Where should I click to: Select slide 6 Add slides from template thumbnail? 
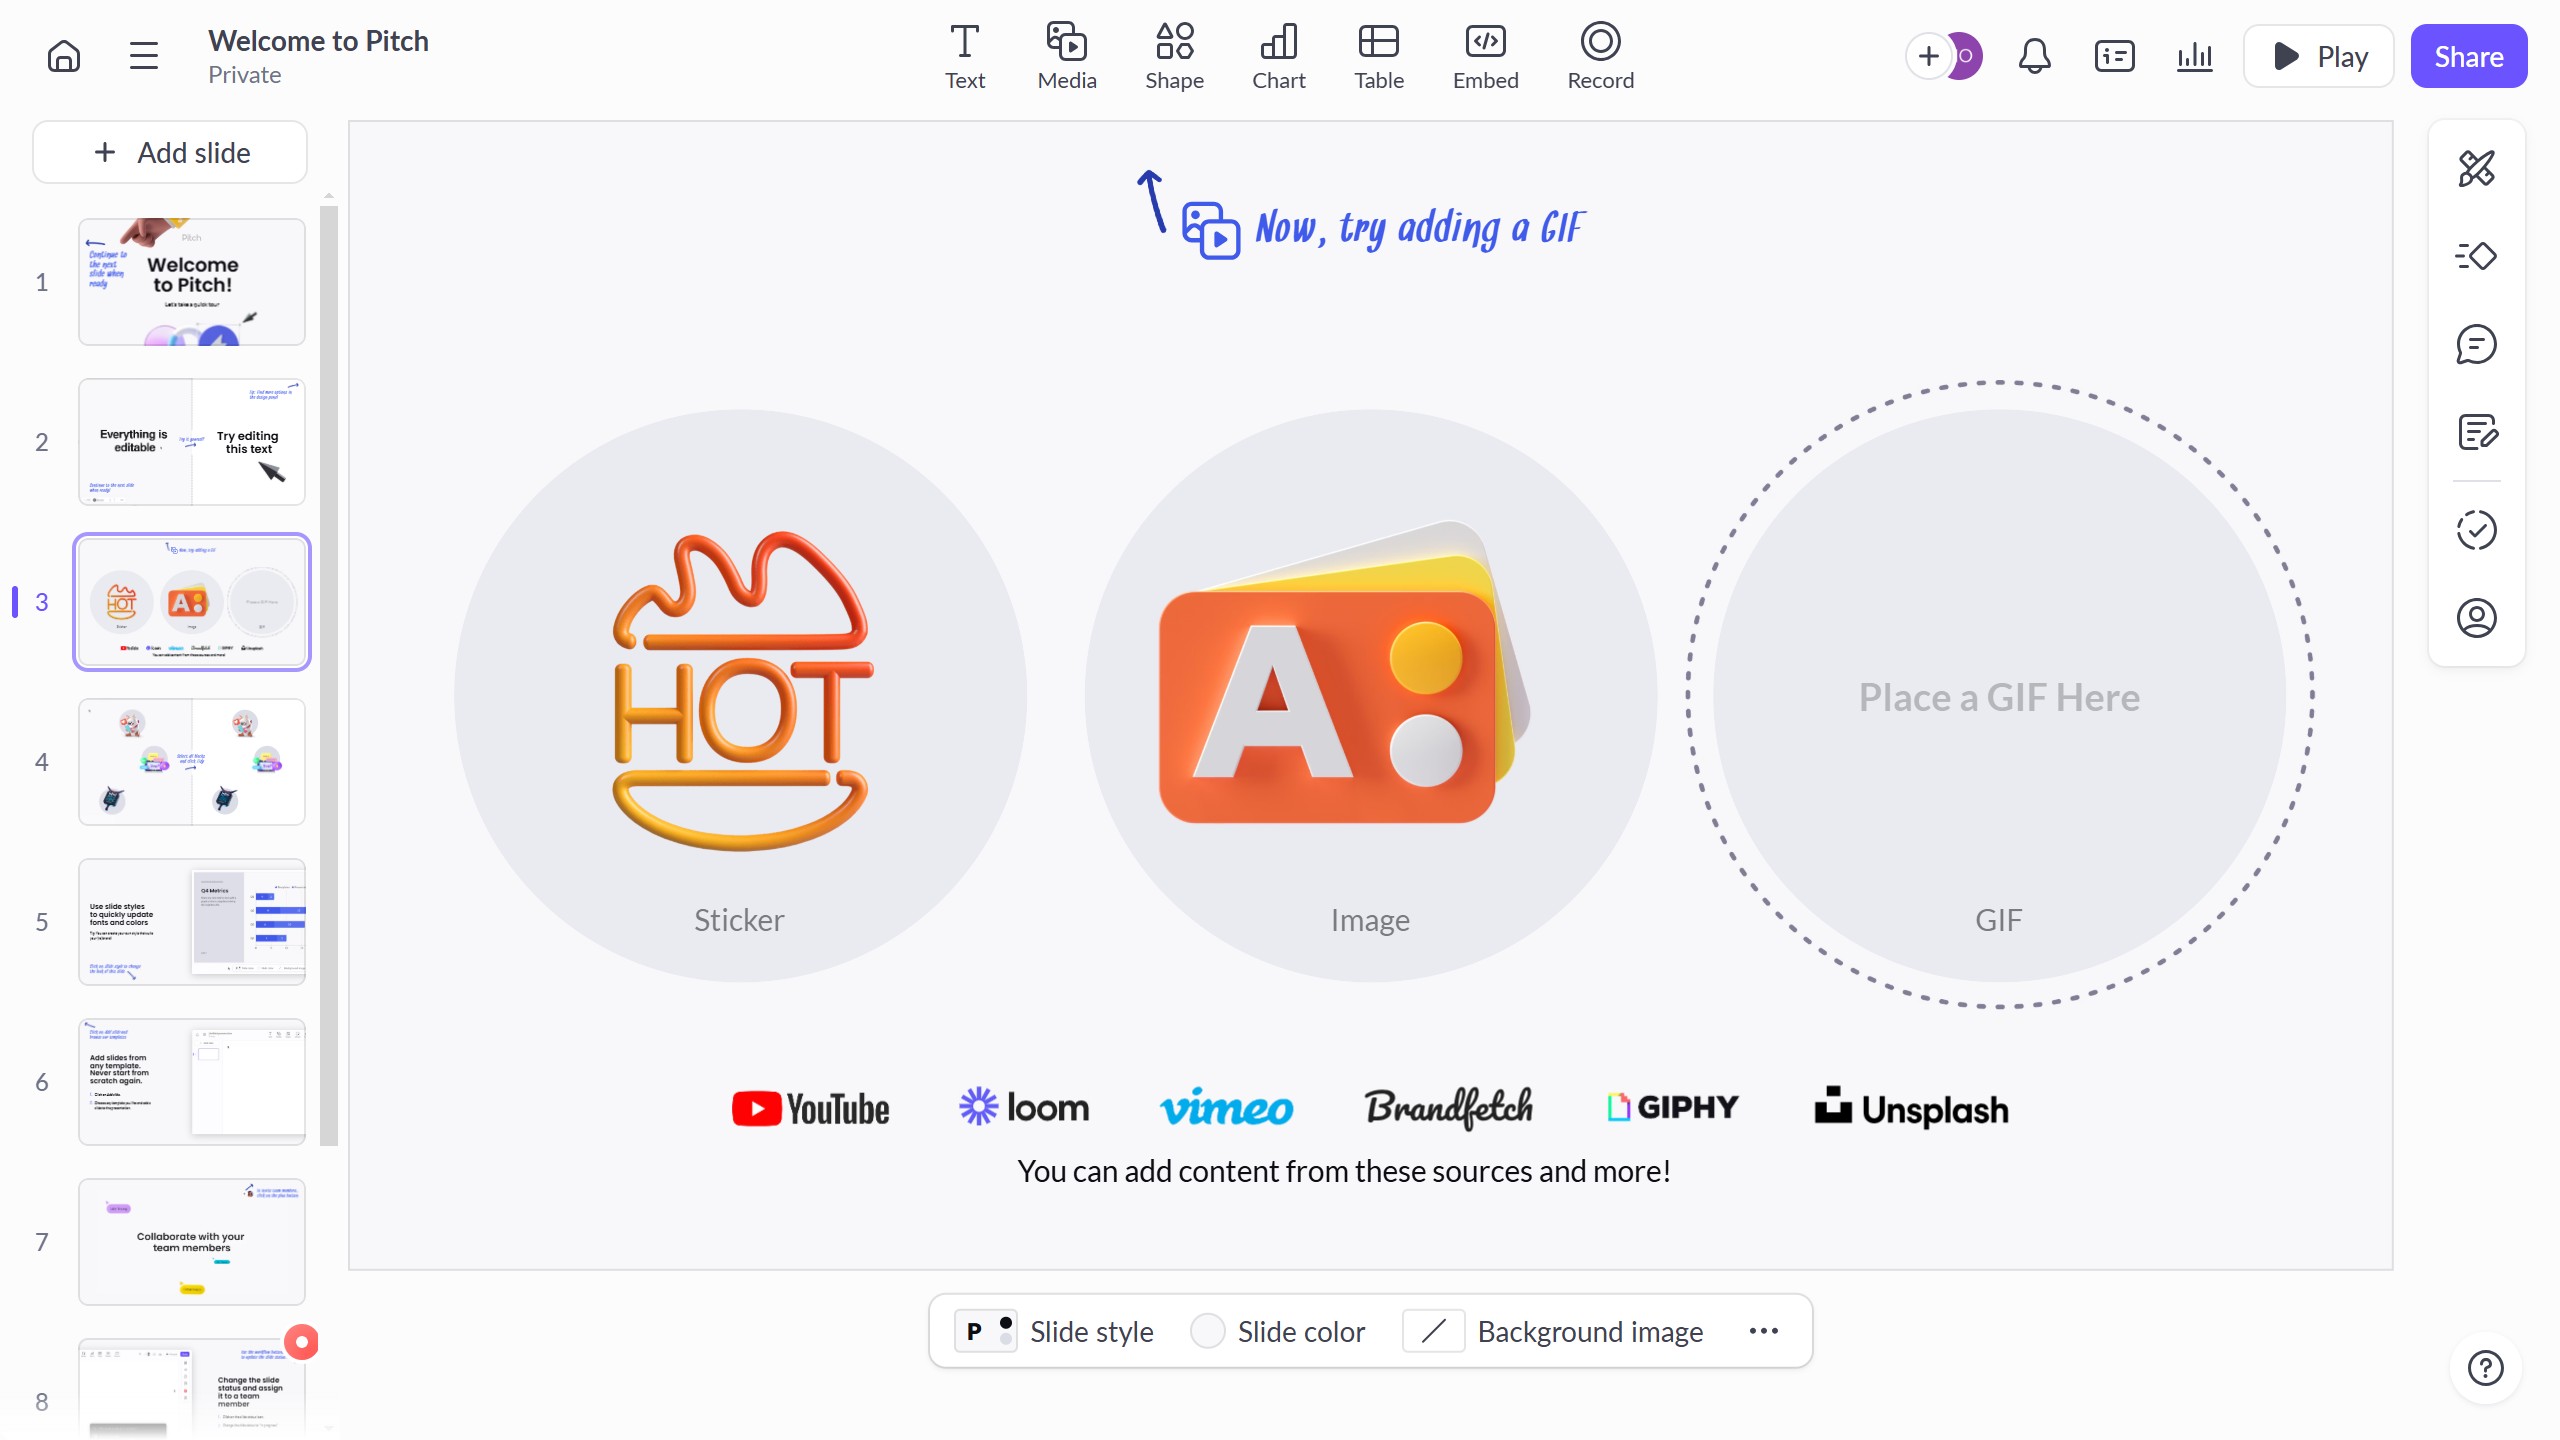click(192, 1082)
